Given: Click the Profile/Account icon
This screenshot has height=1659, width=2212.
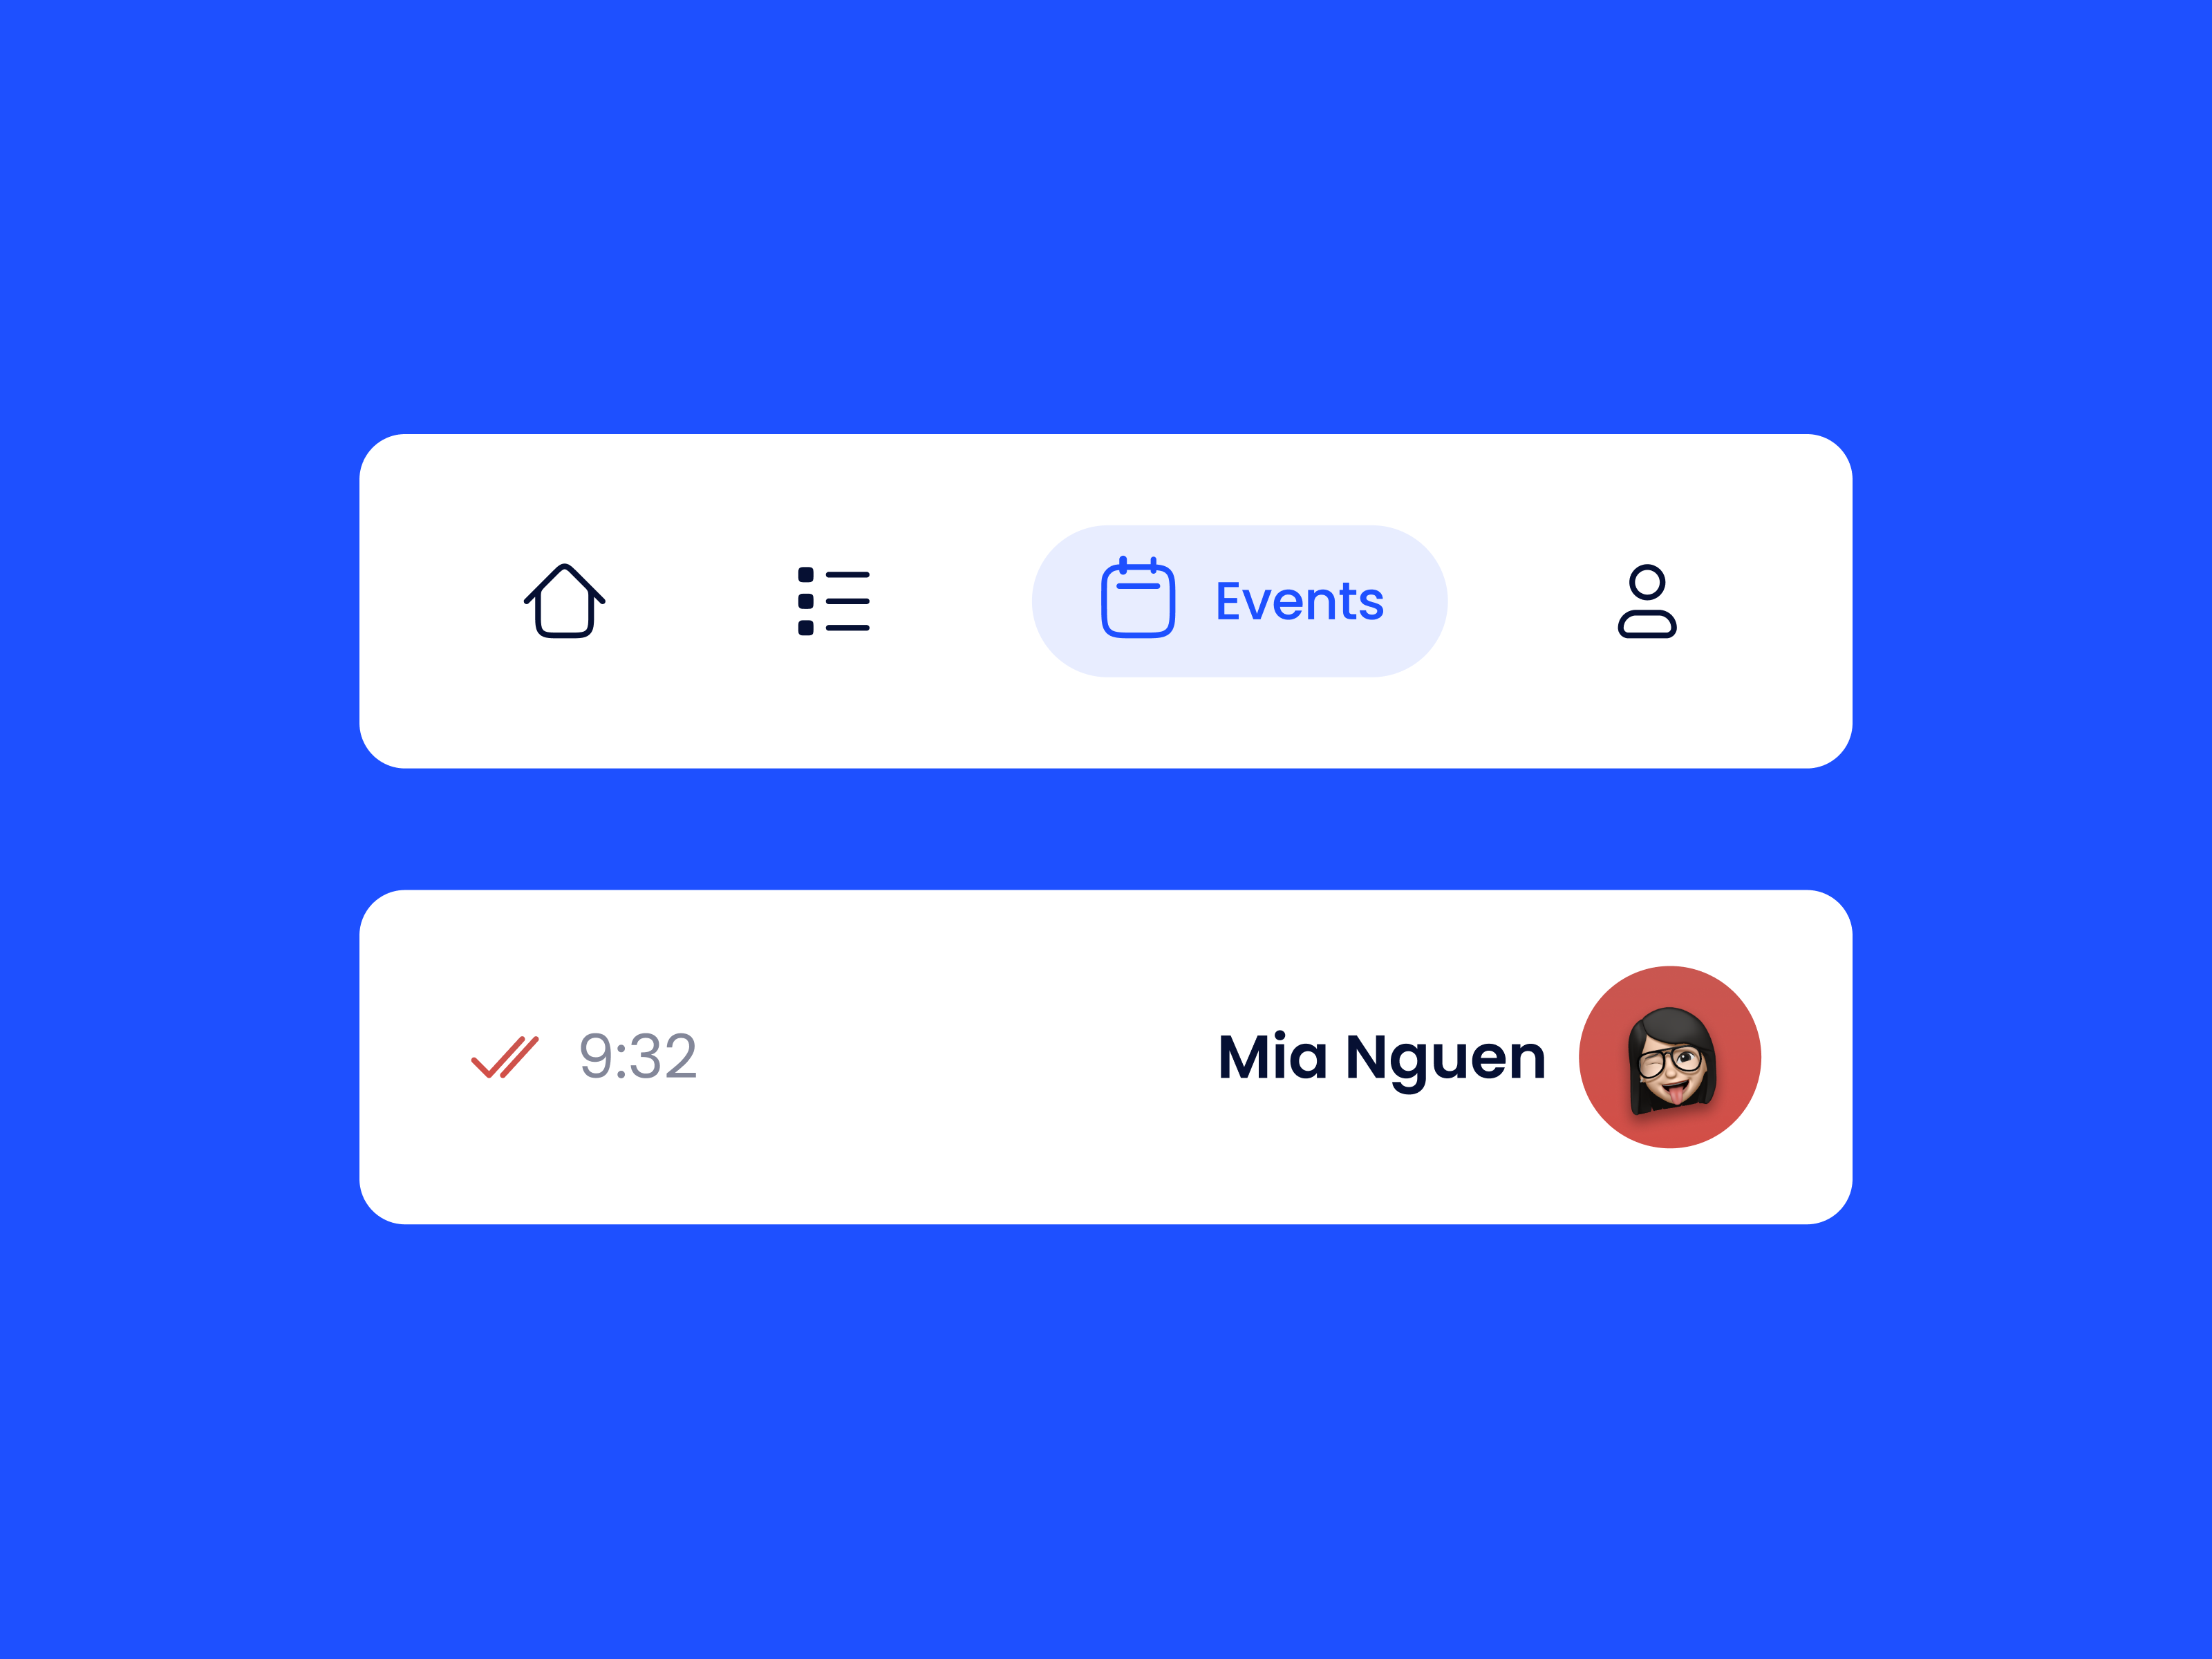Looking at the screenshot, I should [x=1646, y=601].
